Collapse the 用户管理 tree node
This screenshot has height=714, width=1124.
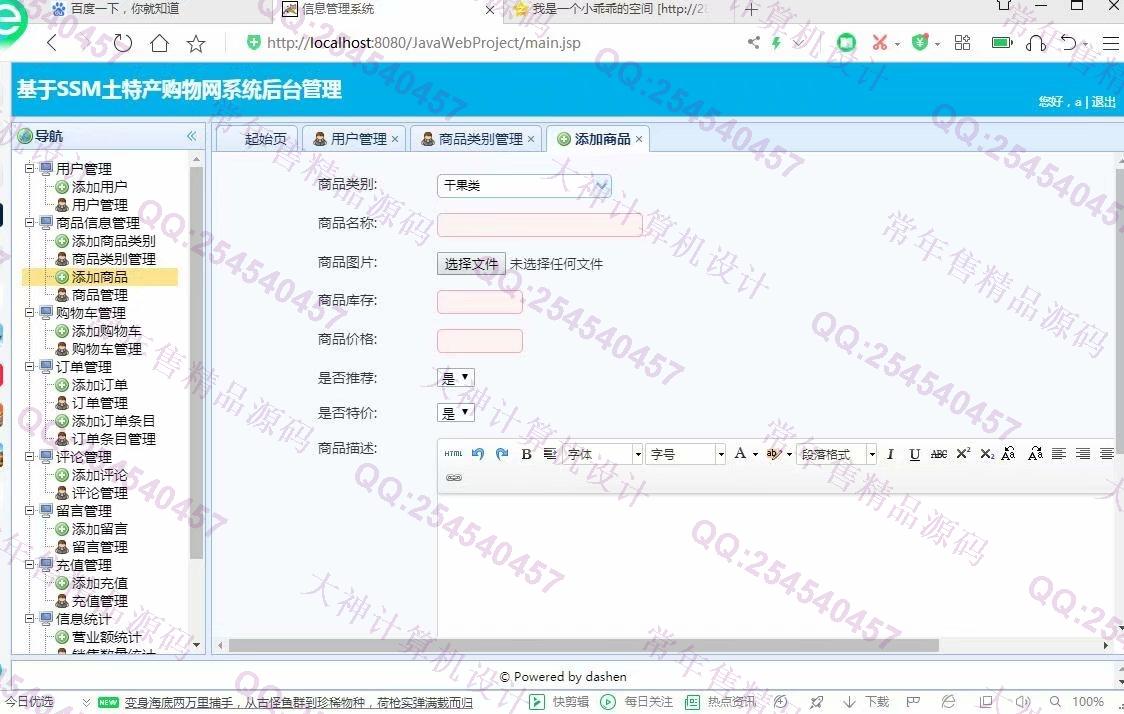30,169
